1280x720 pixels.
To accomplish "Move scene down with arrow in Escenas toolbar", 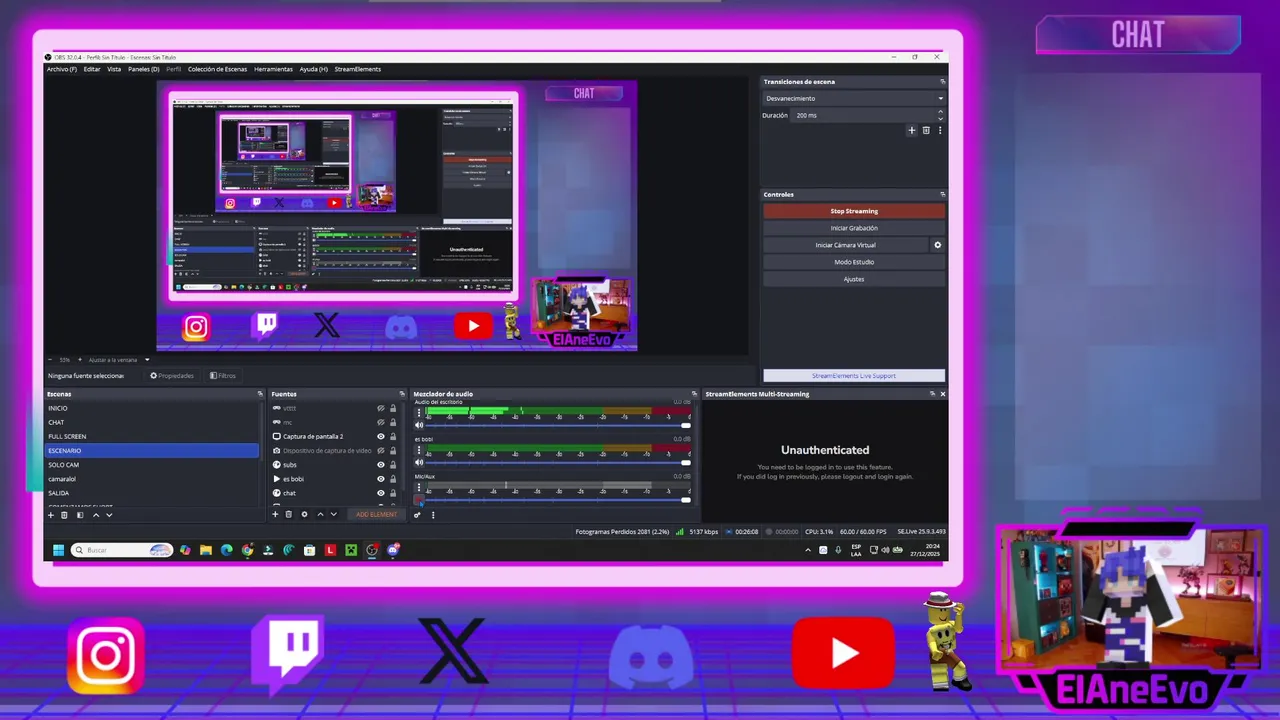I will click(x=109, y=515).
